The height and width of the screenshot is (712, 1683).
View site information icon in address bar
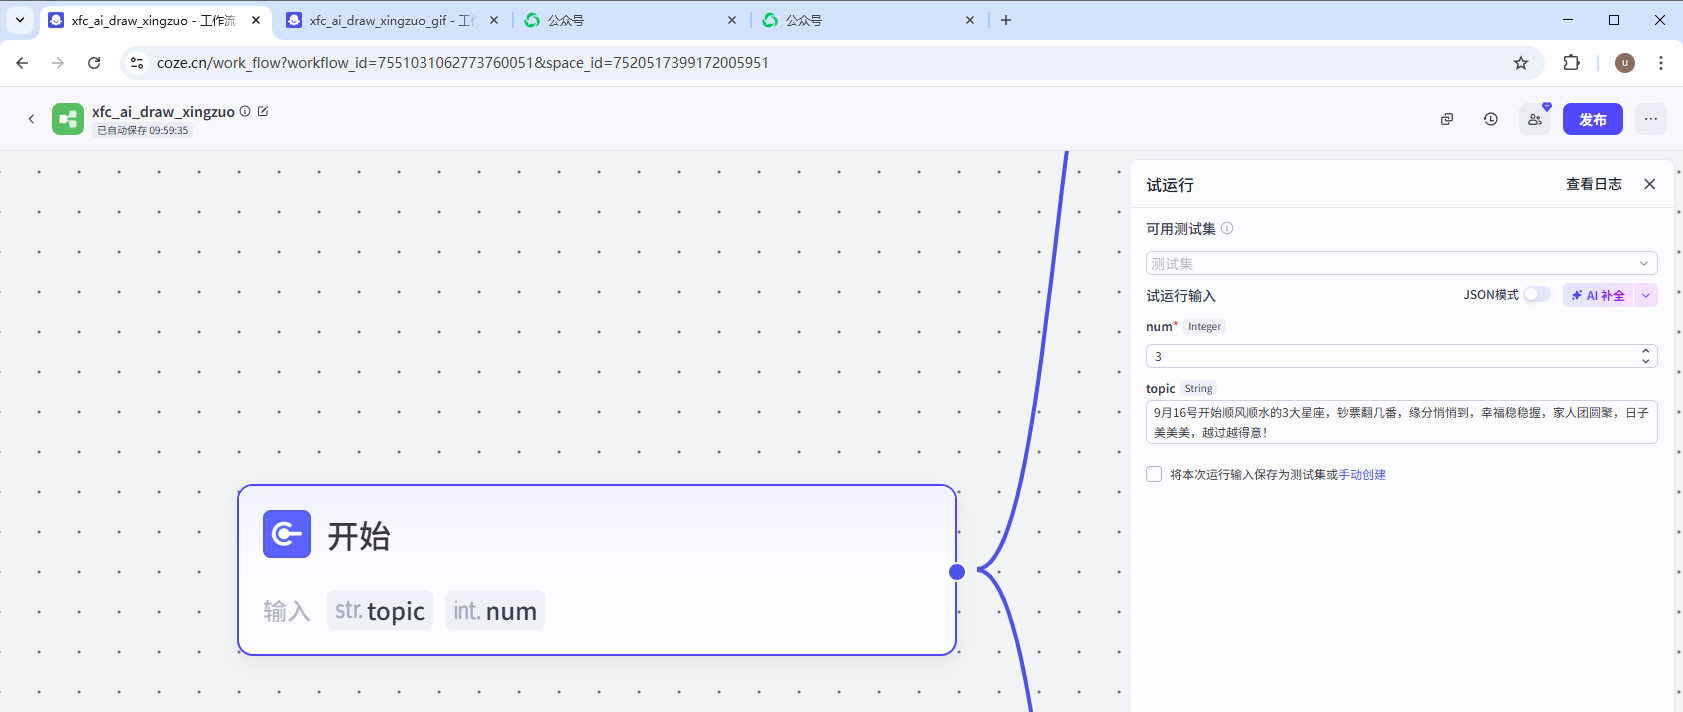coord(137,62)
